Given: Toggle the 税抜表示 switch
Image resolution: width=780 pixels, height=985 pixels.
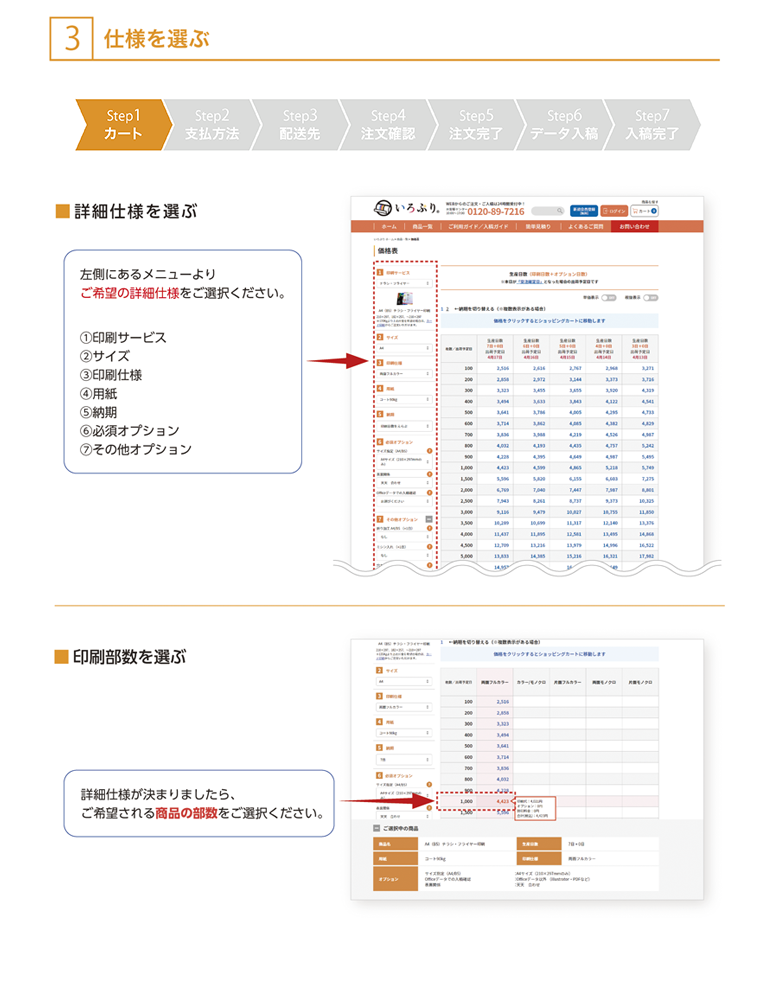Looking at the screenshot, I should (x=651, y=297).
